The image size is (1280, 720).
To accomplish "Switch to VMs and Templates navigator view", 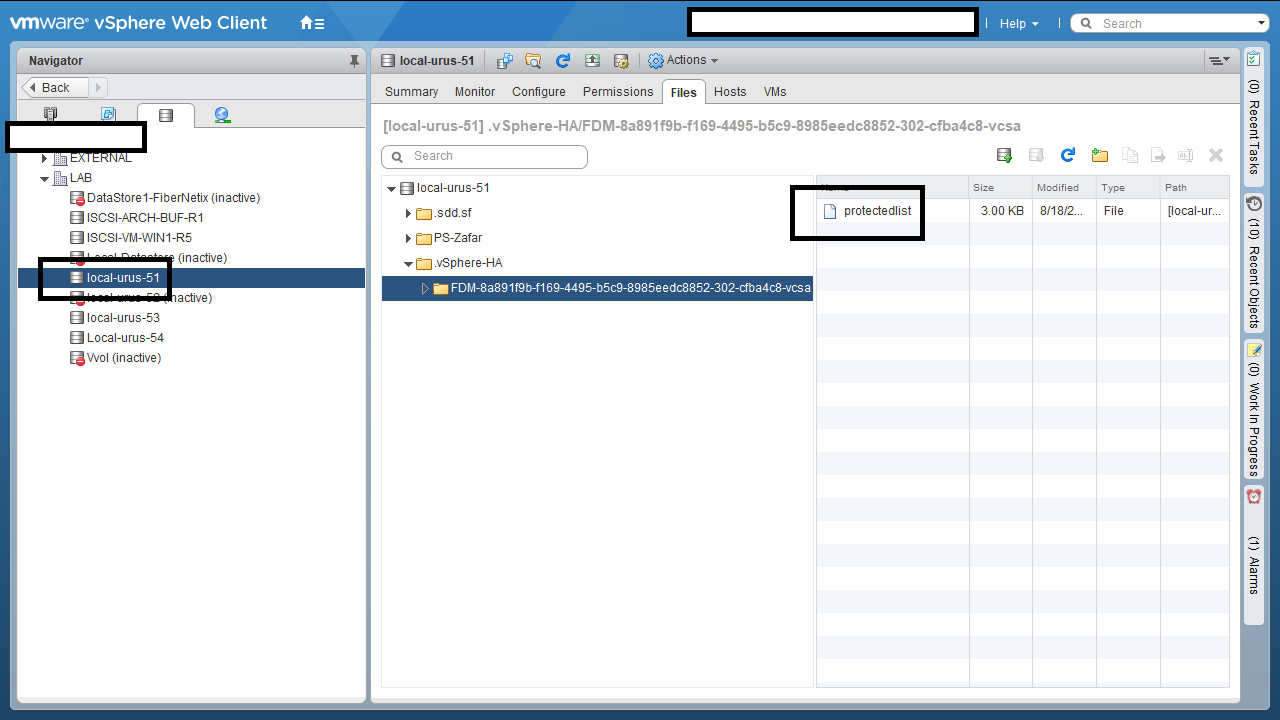I will tap(108, 115).
